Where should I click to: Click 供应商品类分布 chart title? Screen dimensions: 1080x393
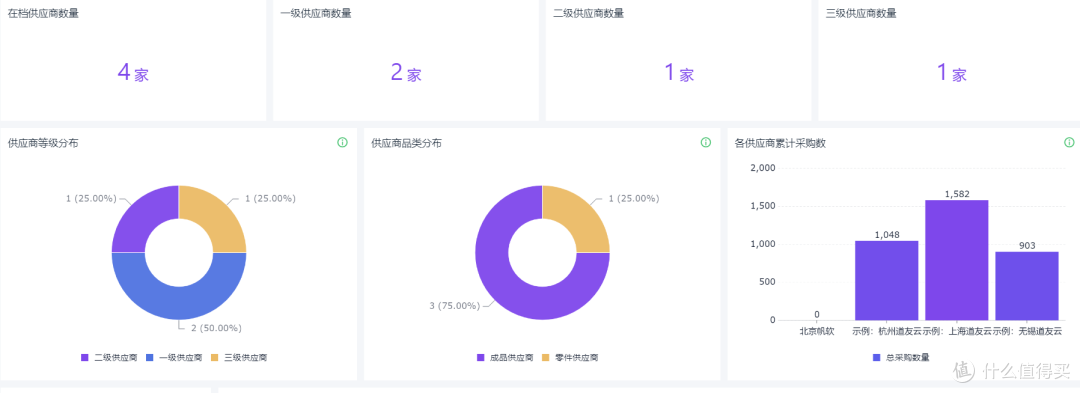[x=406, y=143]
